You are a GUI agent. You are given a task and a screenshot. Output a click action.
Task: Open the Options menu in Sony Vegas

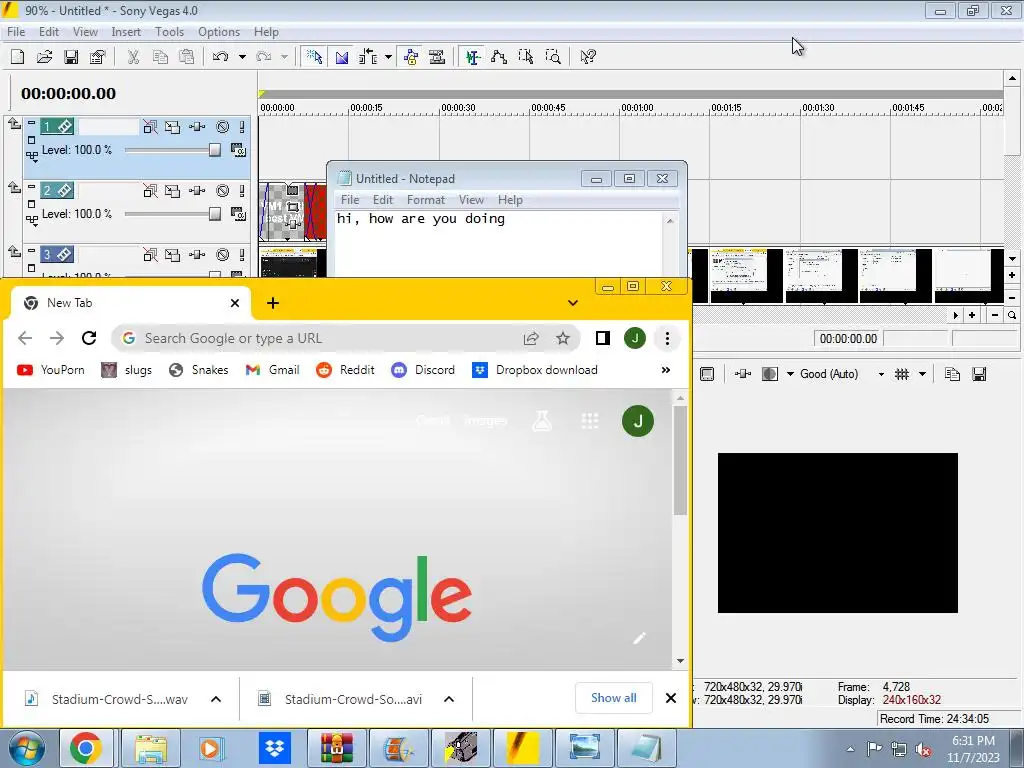point(219,32)
